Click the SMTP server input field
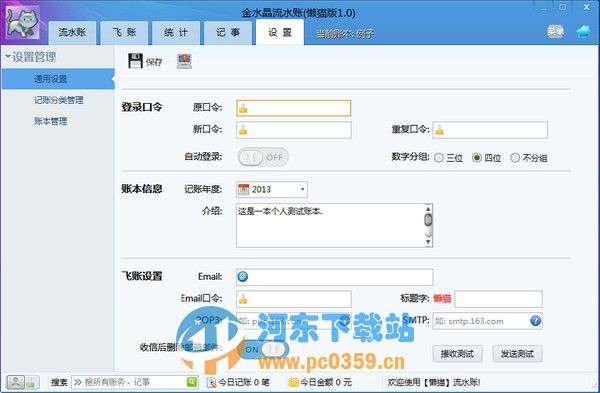The image size is (600, 393). [x=488, y=321]
